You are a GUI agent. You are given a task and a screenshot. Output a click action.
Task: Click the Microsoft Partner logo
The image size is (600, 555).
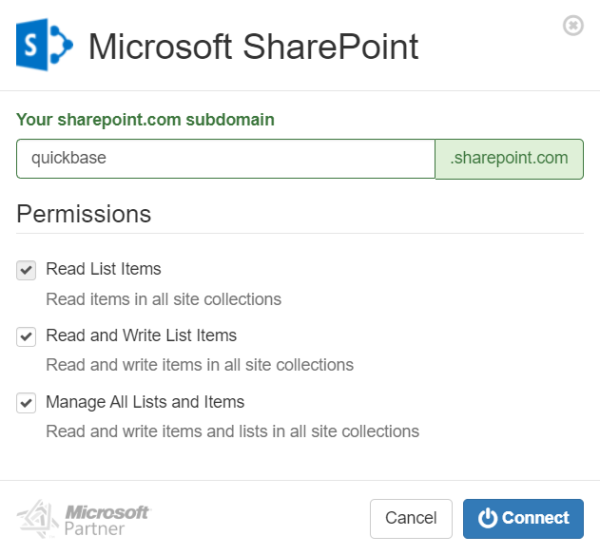pyautogui.click(x=83, y=519)
